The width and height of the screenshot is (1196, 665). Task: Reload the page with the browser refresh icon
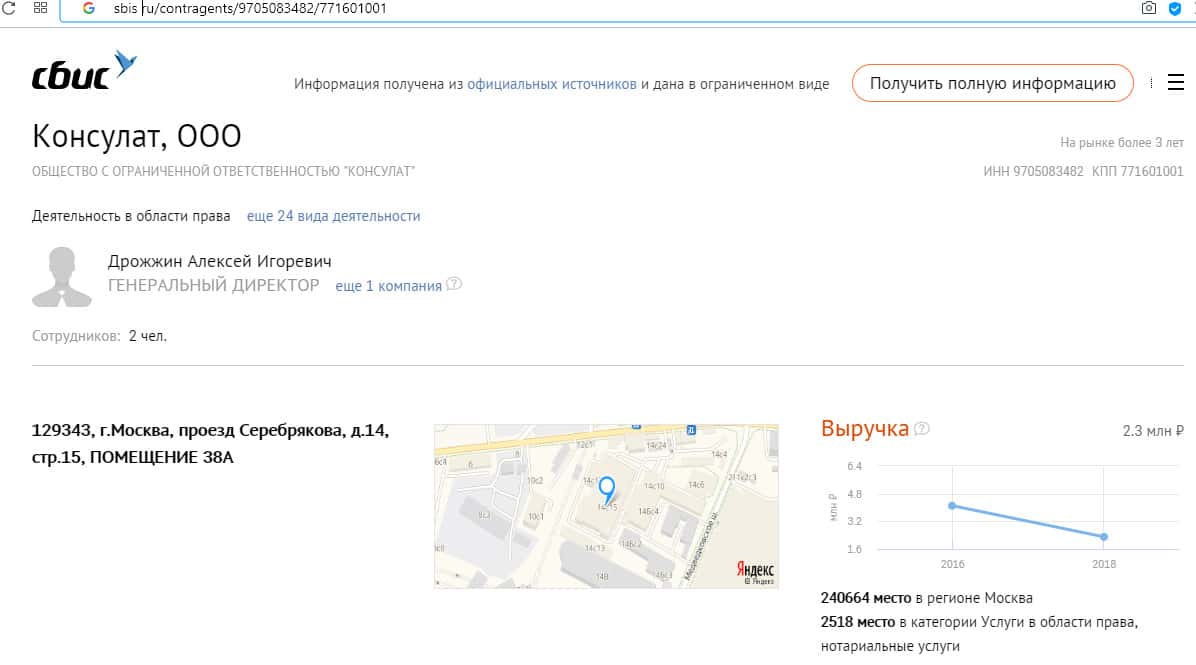[x=9, y=8]
